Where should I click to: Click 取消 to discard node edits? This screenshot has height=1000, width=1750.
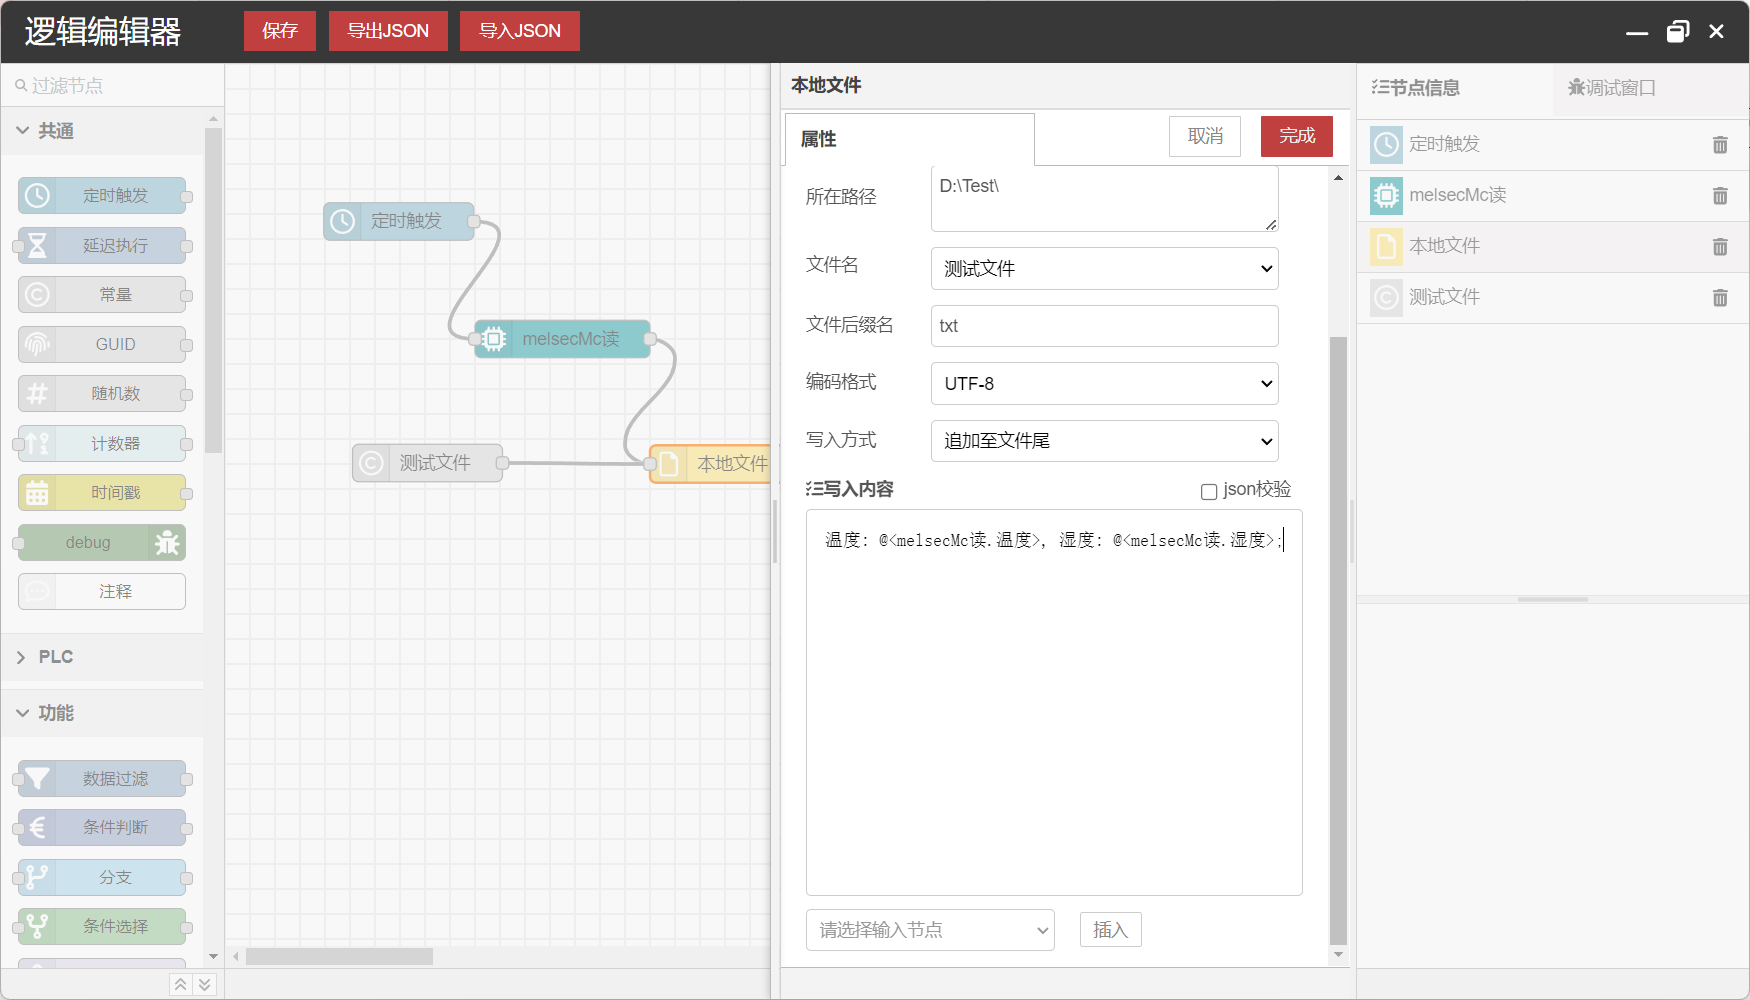coord(1205,136)
